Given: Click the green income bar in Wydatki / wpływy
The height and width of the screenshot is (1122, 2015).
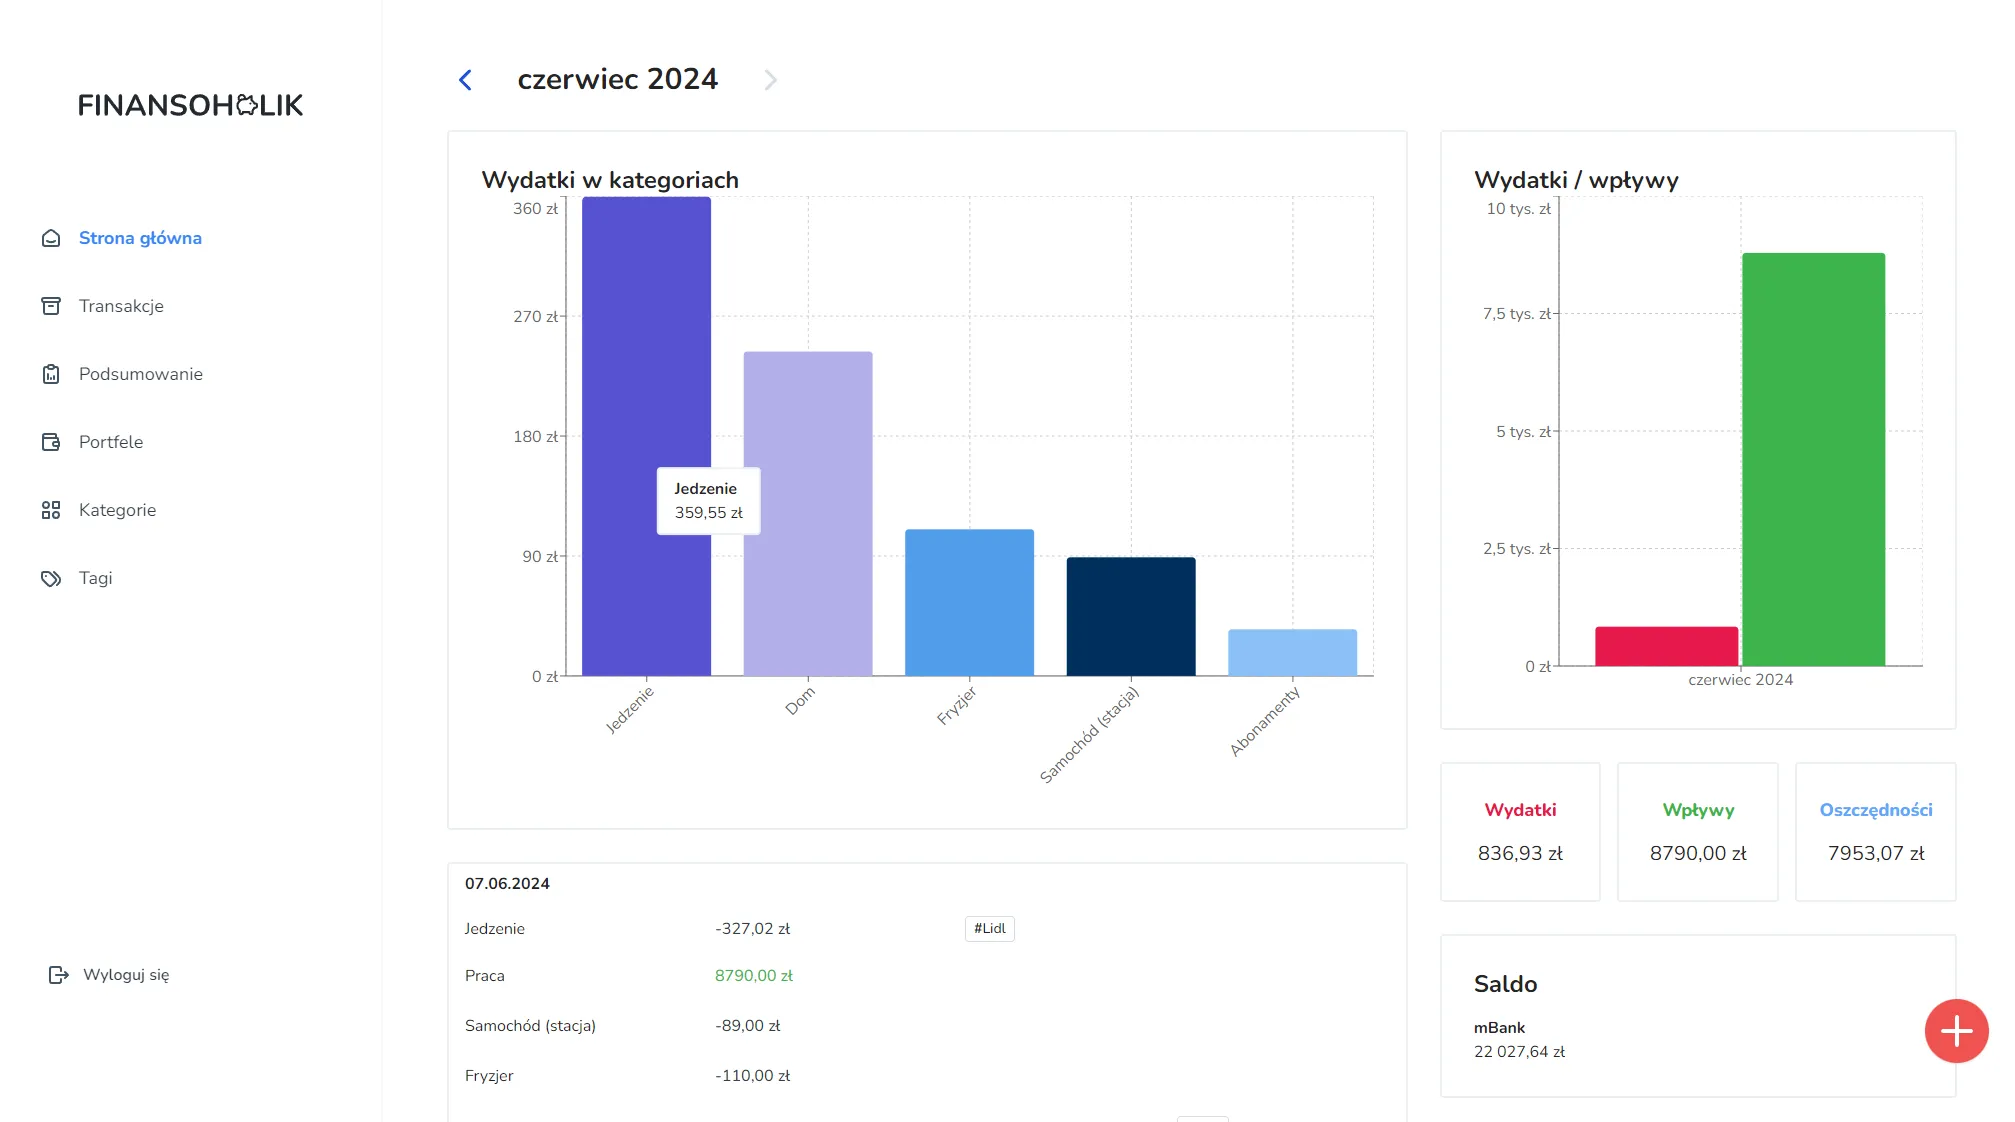Looking at the screenshot, I should pyautogui.click(x=1813, y=459).
